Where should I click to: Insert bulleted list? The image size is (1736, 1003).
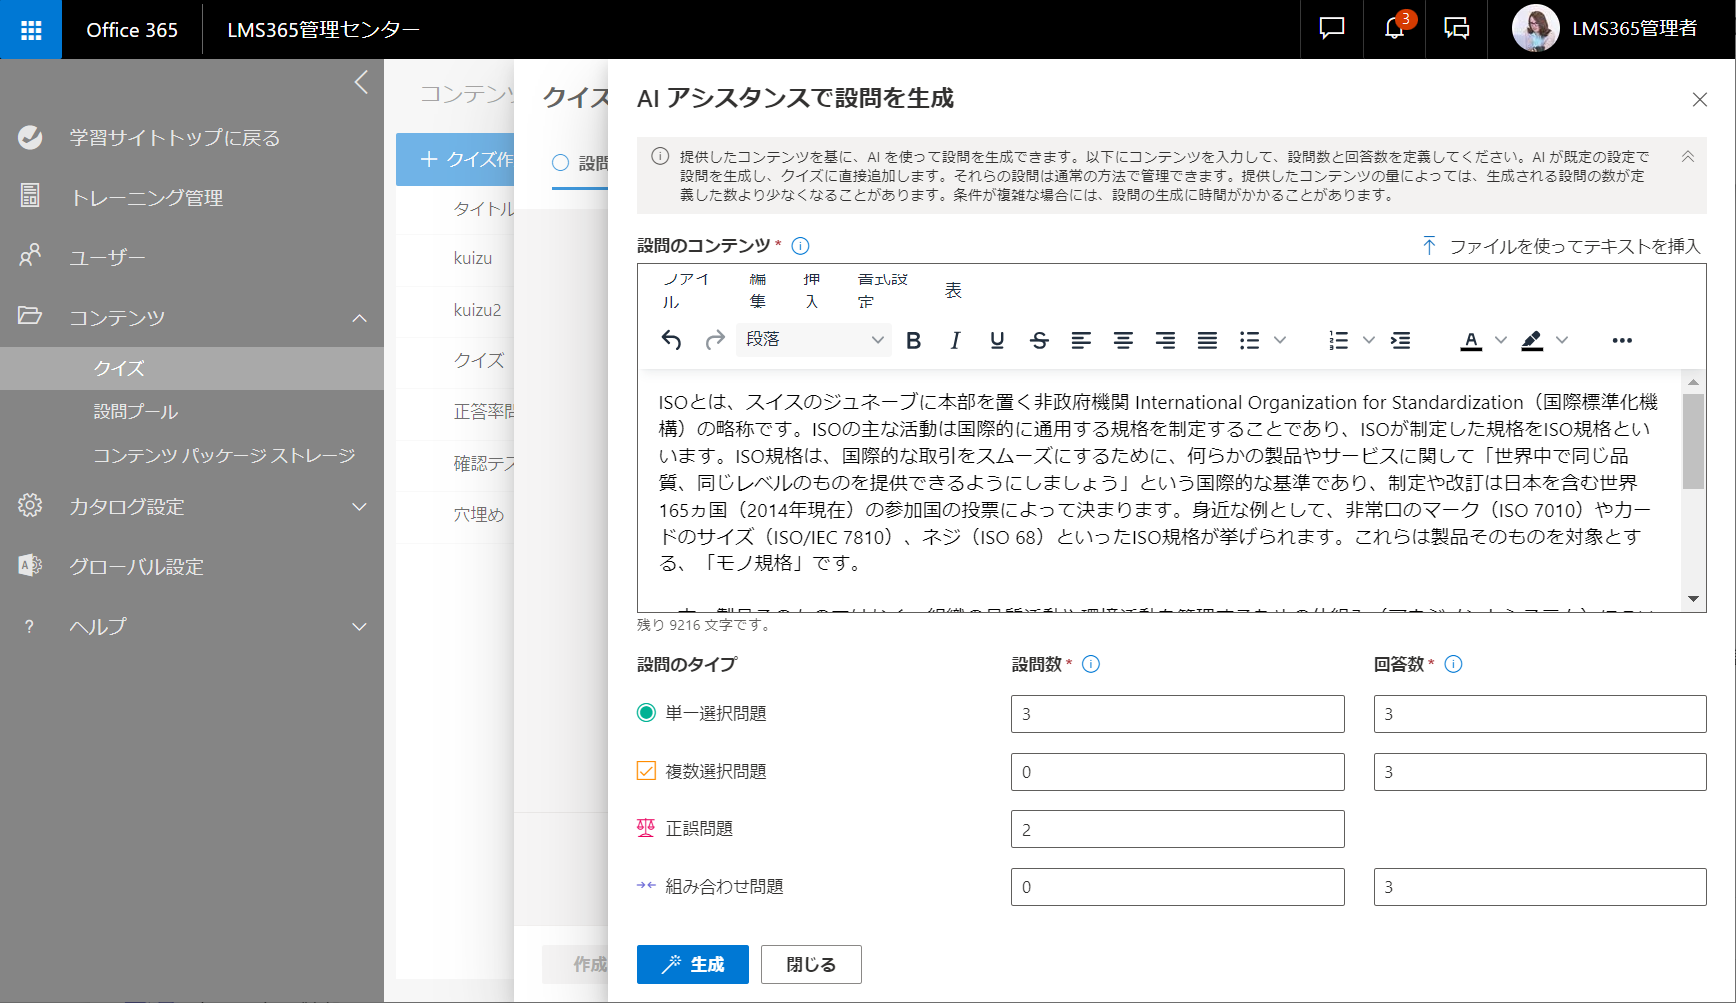(1249, 340)
